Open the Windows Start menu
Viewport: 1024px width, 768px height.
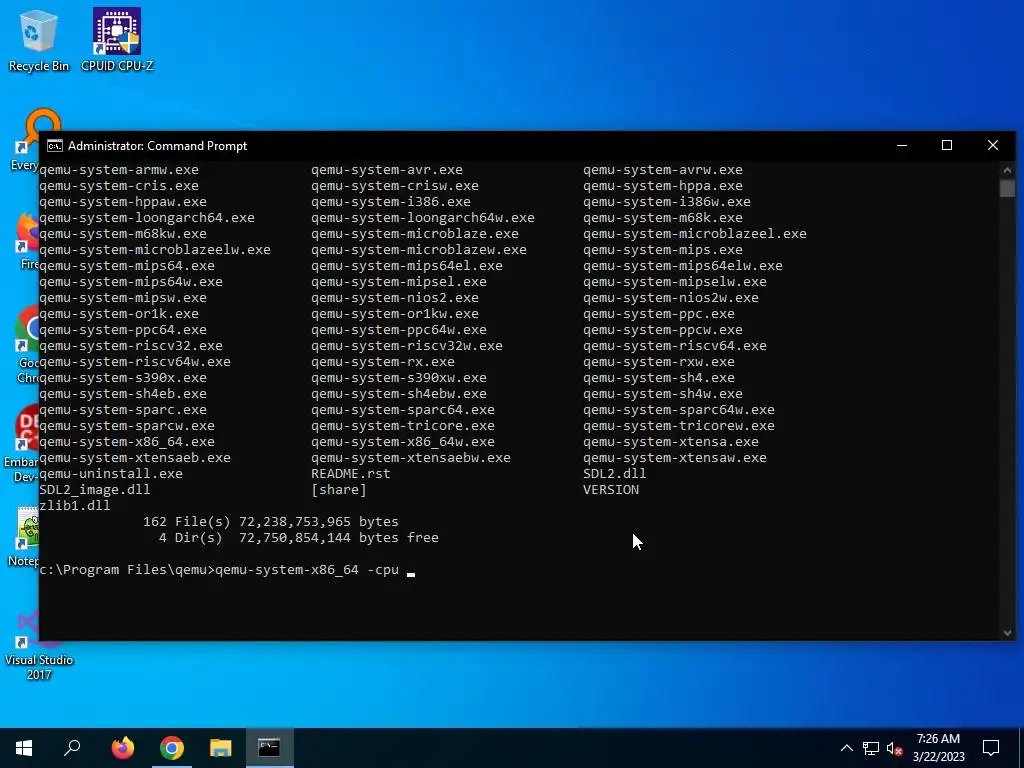coord(24,748)
